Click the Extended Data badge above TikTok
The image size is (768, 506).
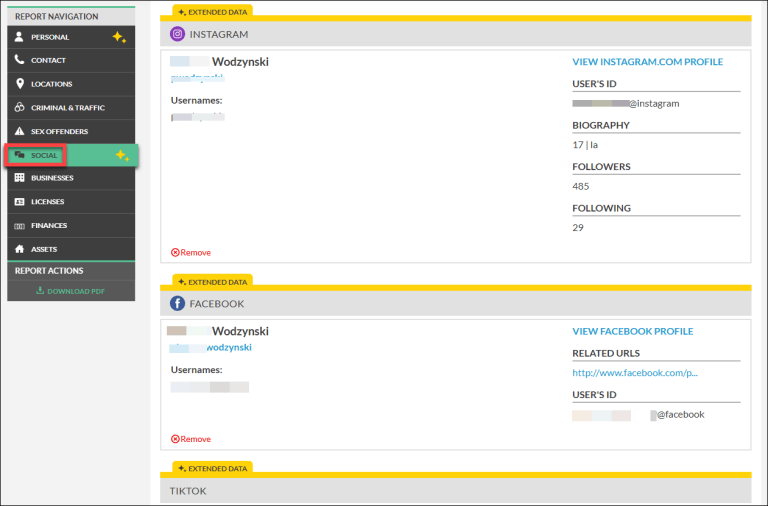tap(212, 467)
